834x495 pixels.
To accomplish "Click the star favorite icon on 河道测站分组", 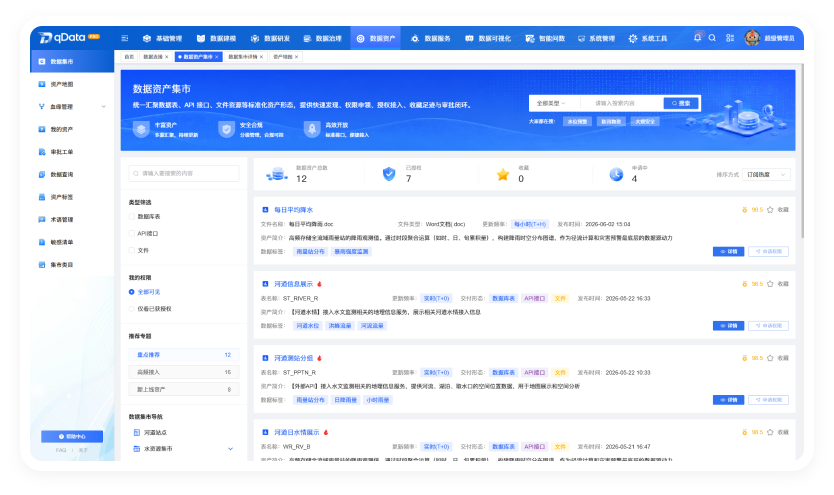I will [x=770, y=358].
